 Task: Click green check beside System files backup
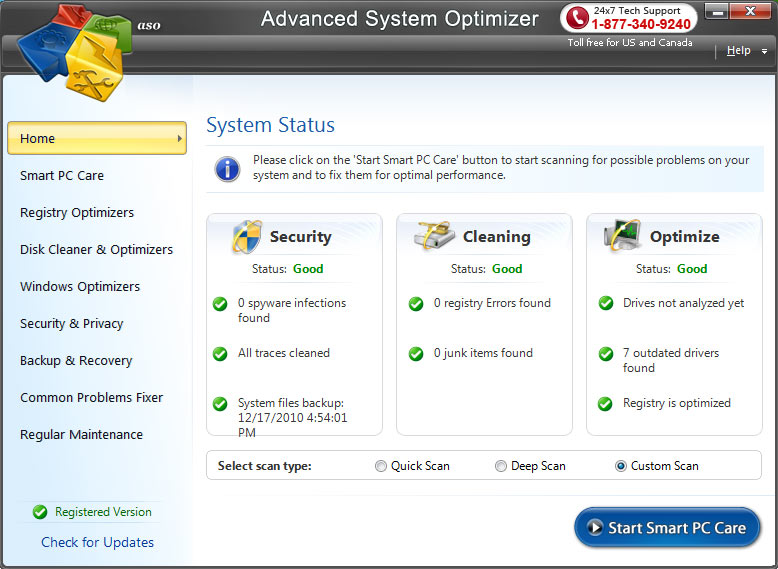(220, 404)
